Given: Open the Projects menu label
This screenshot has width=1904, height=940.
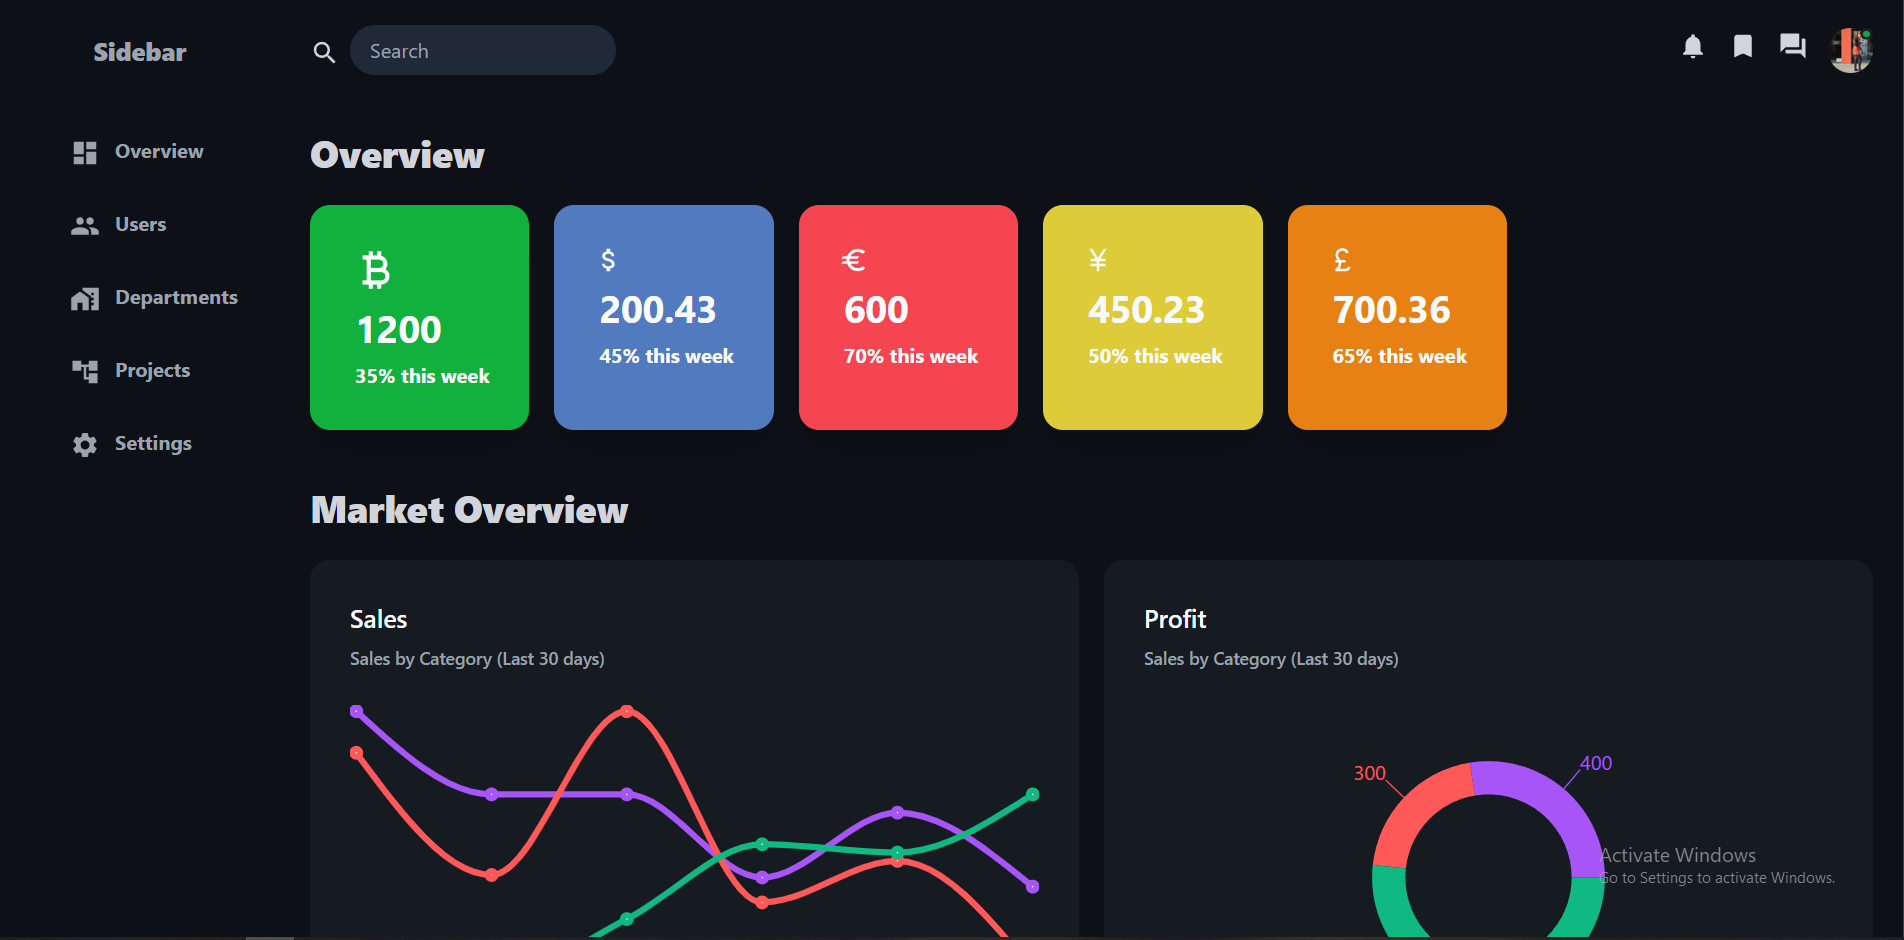Looking at the screenshot, I should coord(153,370).
